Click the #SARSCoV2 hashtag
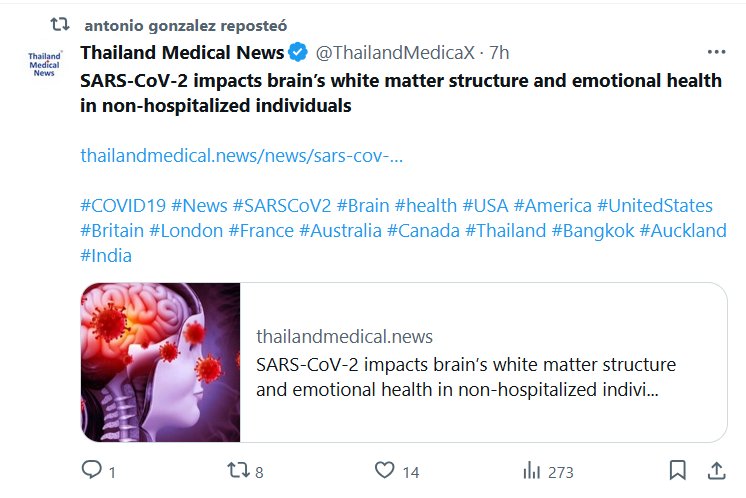The width and height of the screenshot is (746, 498). click(281, 206)
